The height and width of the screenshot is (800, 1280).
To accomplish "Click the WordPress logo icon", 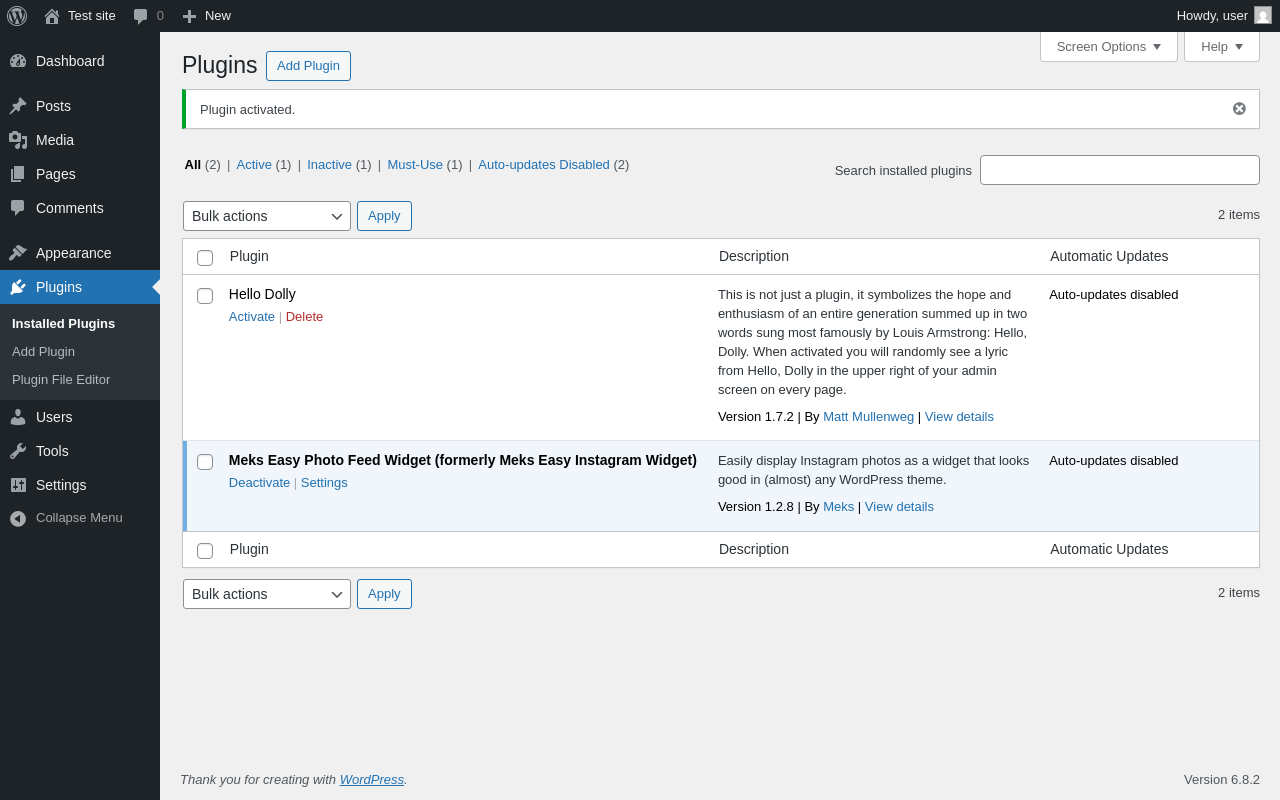I will click(17, 16).
